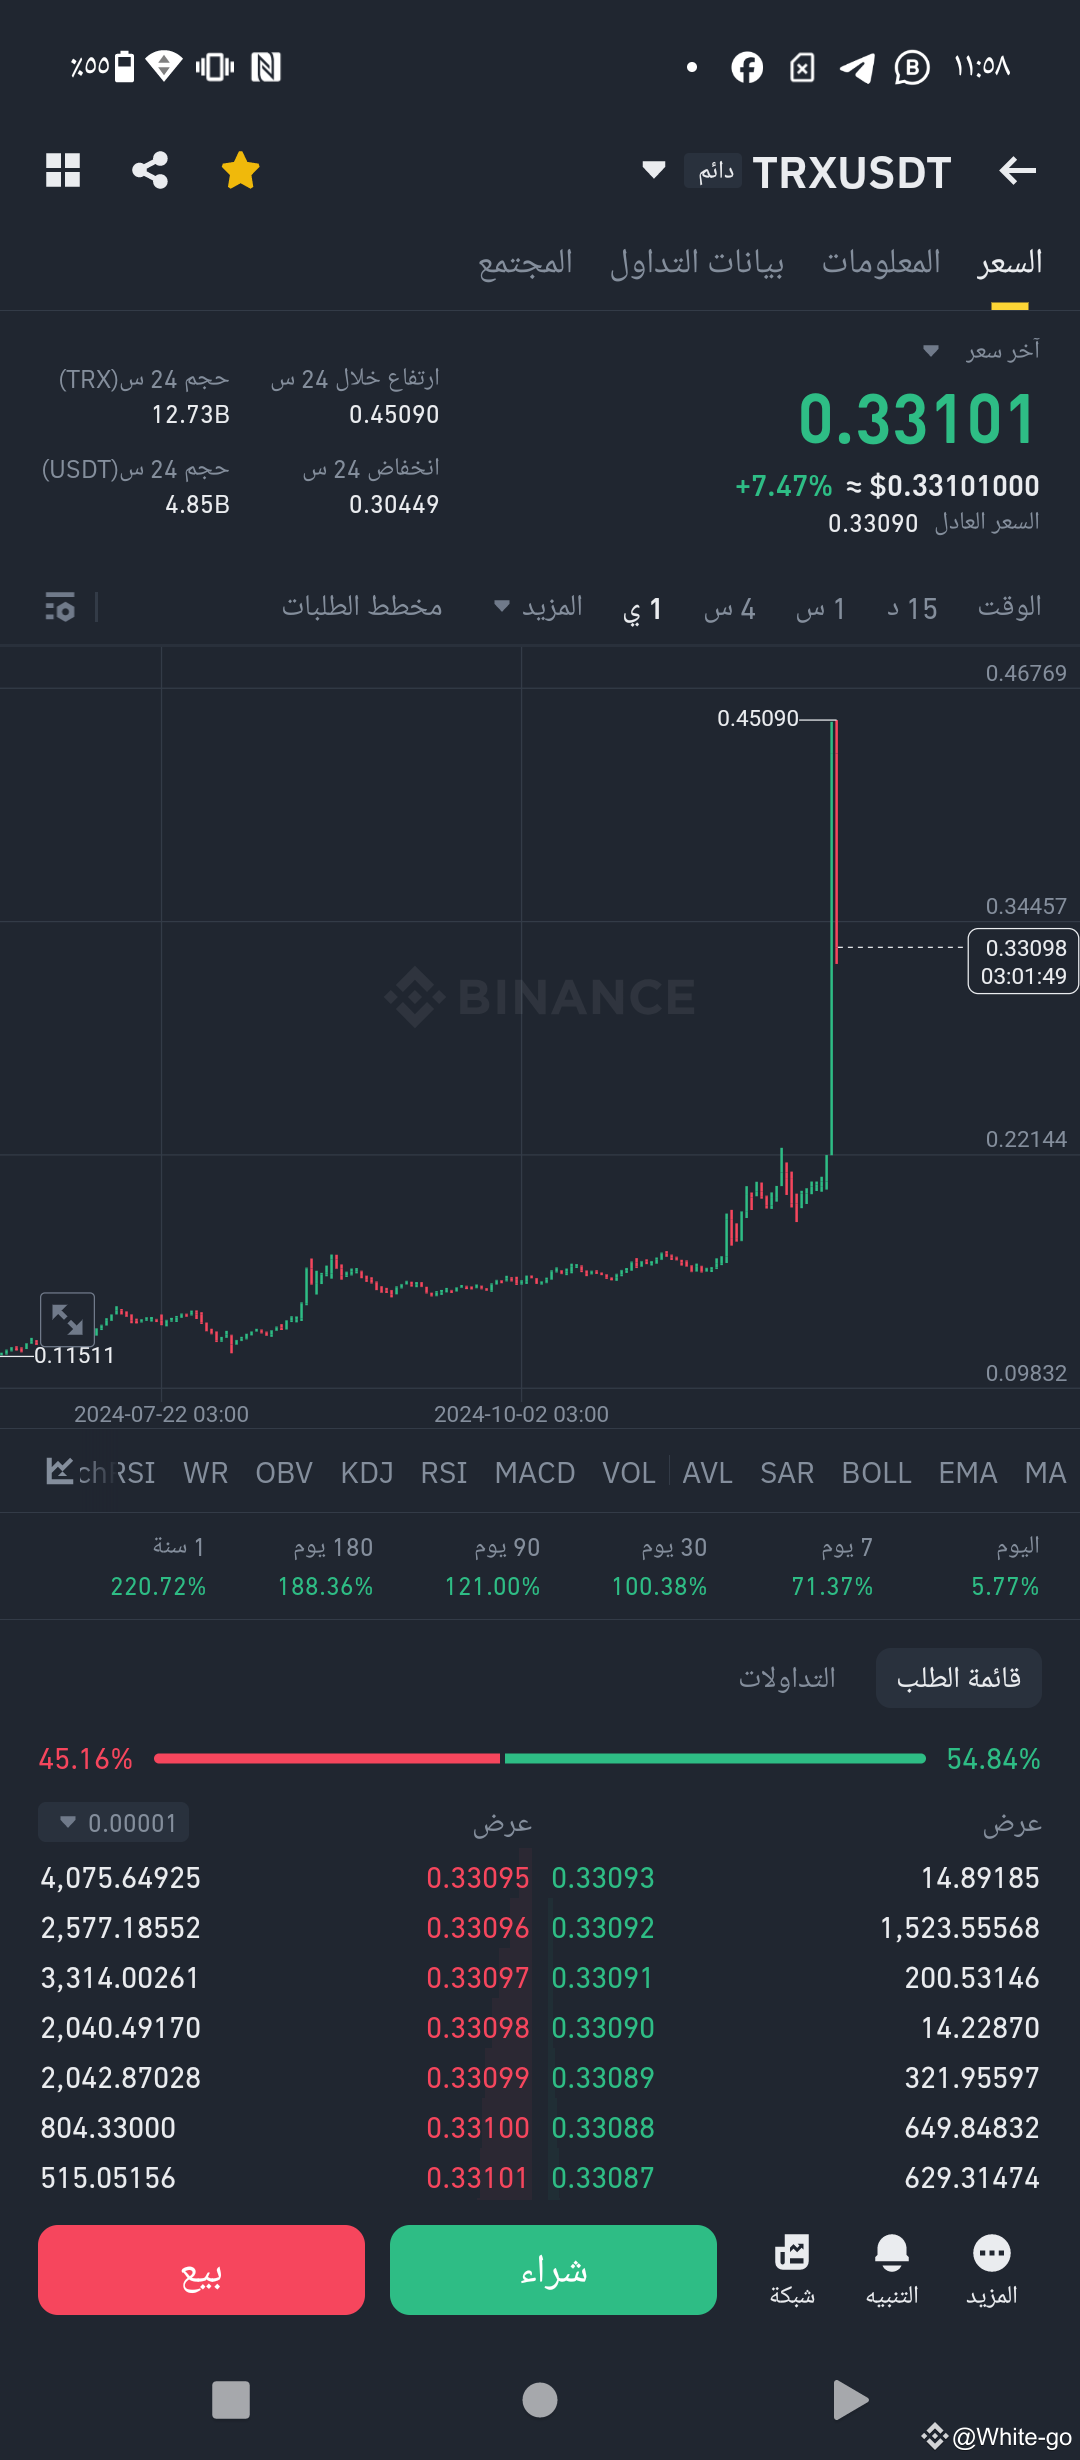This screenshot has width=1080, height=2460.
Task: Open the trading layout grid icon
Action: (63, 170)
